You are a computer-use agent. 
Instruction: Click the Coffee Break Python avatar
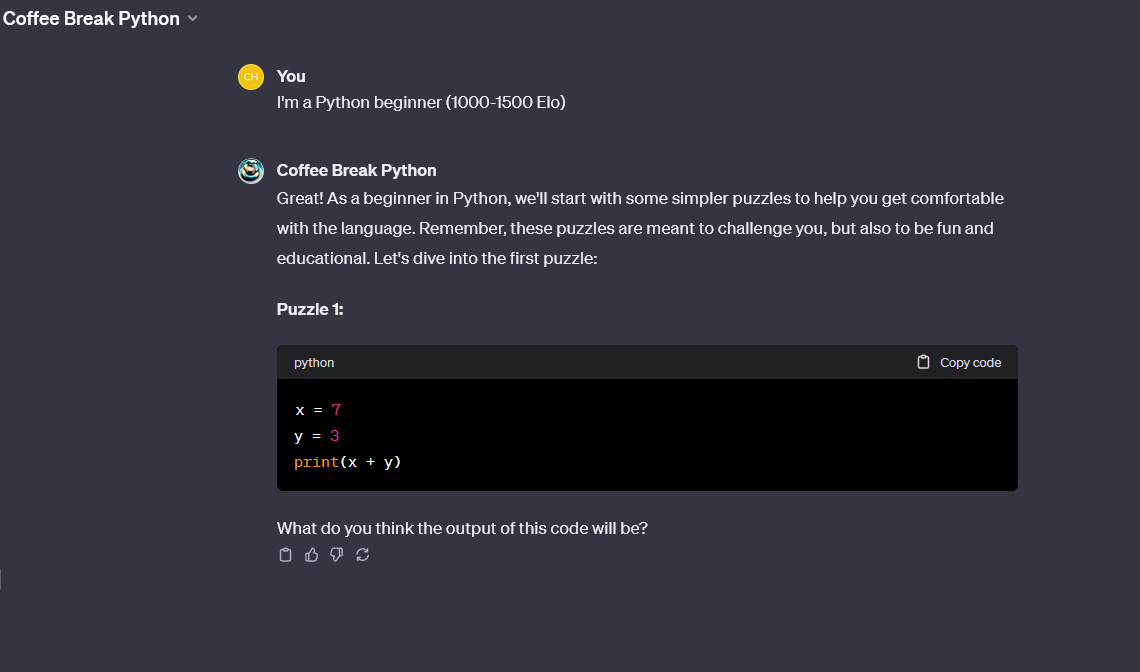tap(250, 170)
